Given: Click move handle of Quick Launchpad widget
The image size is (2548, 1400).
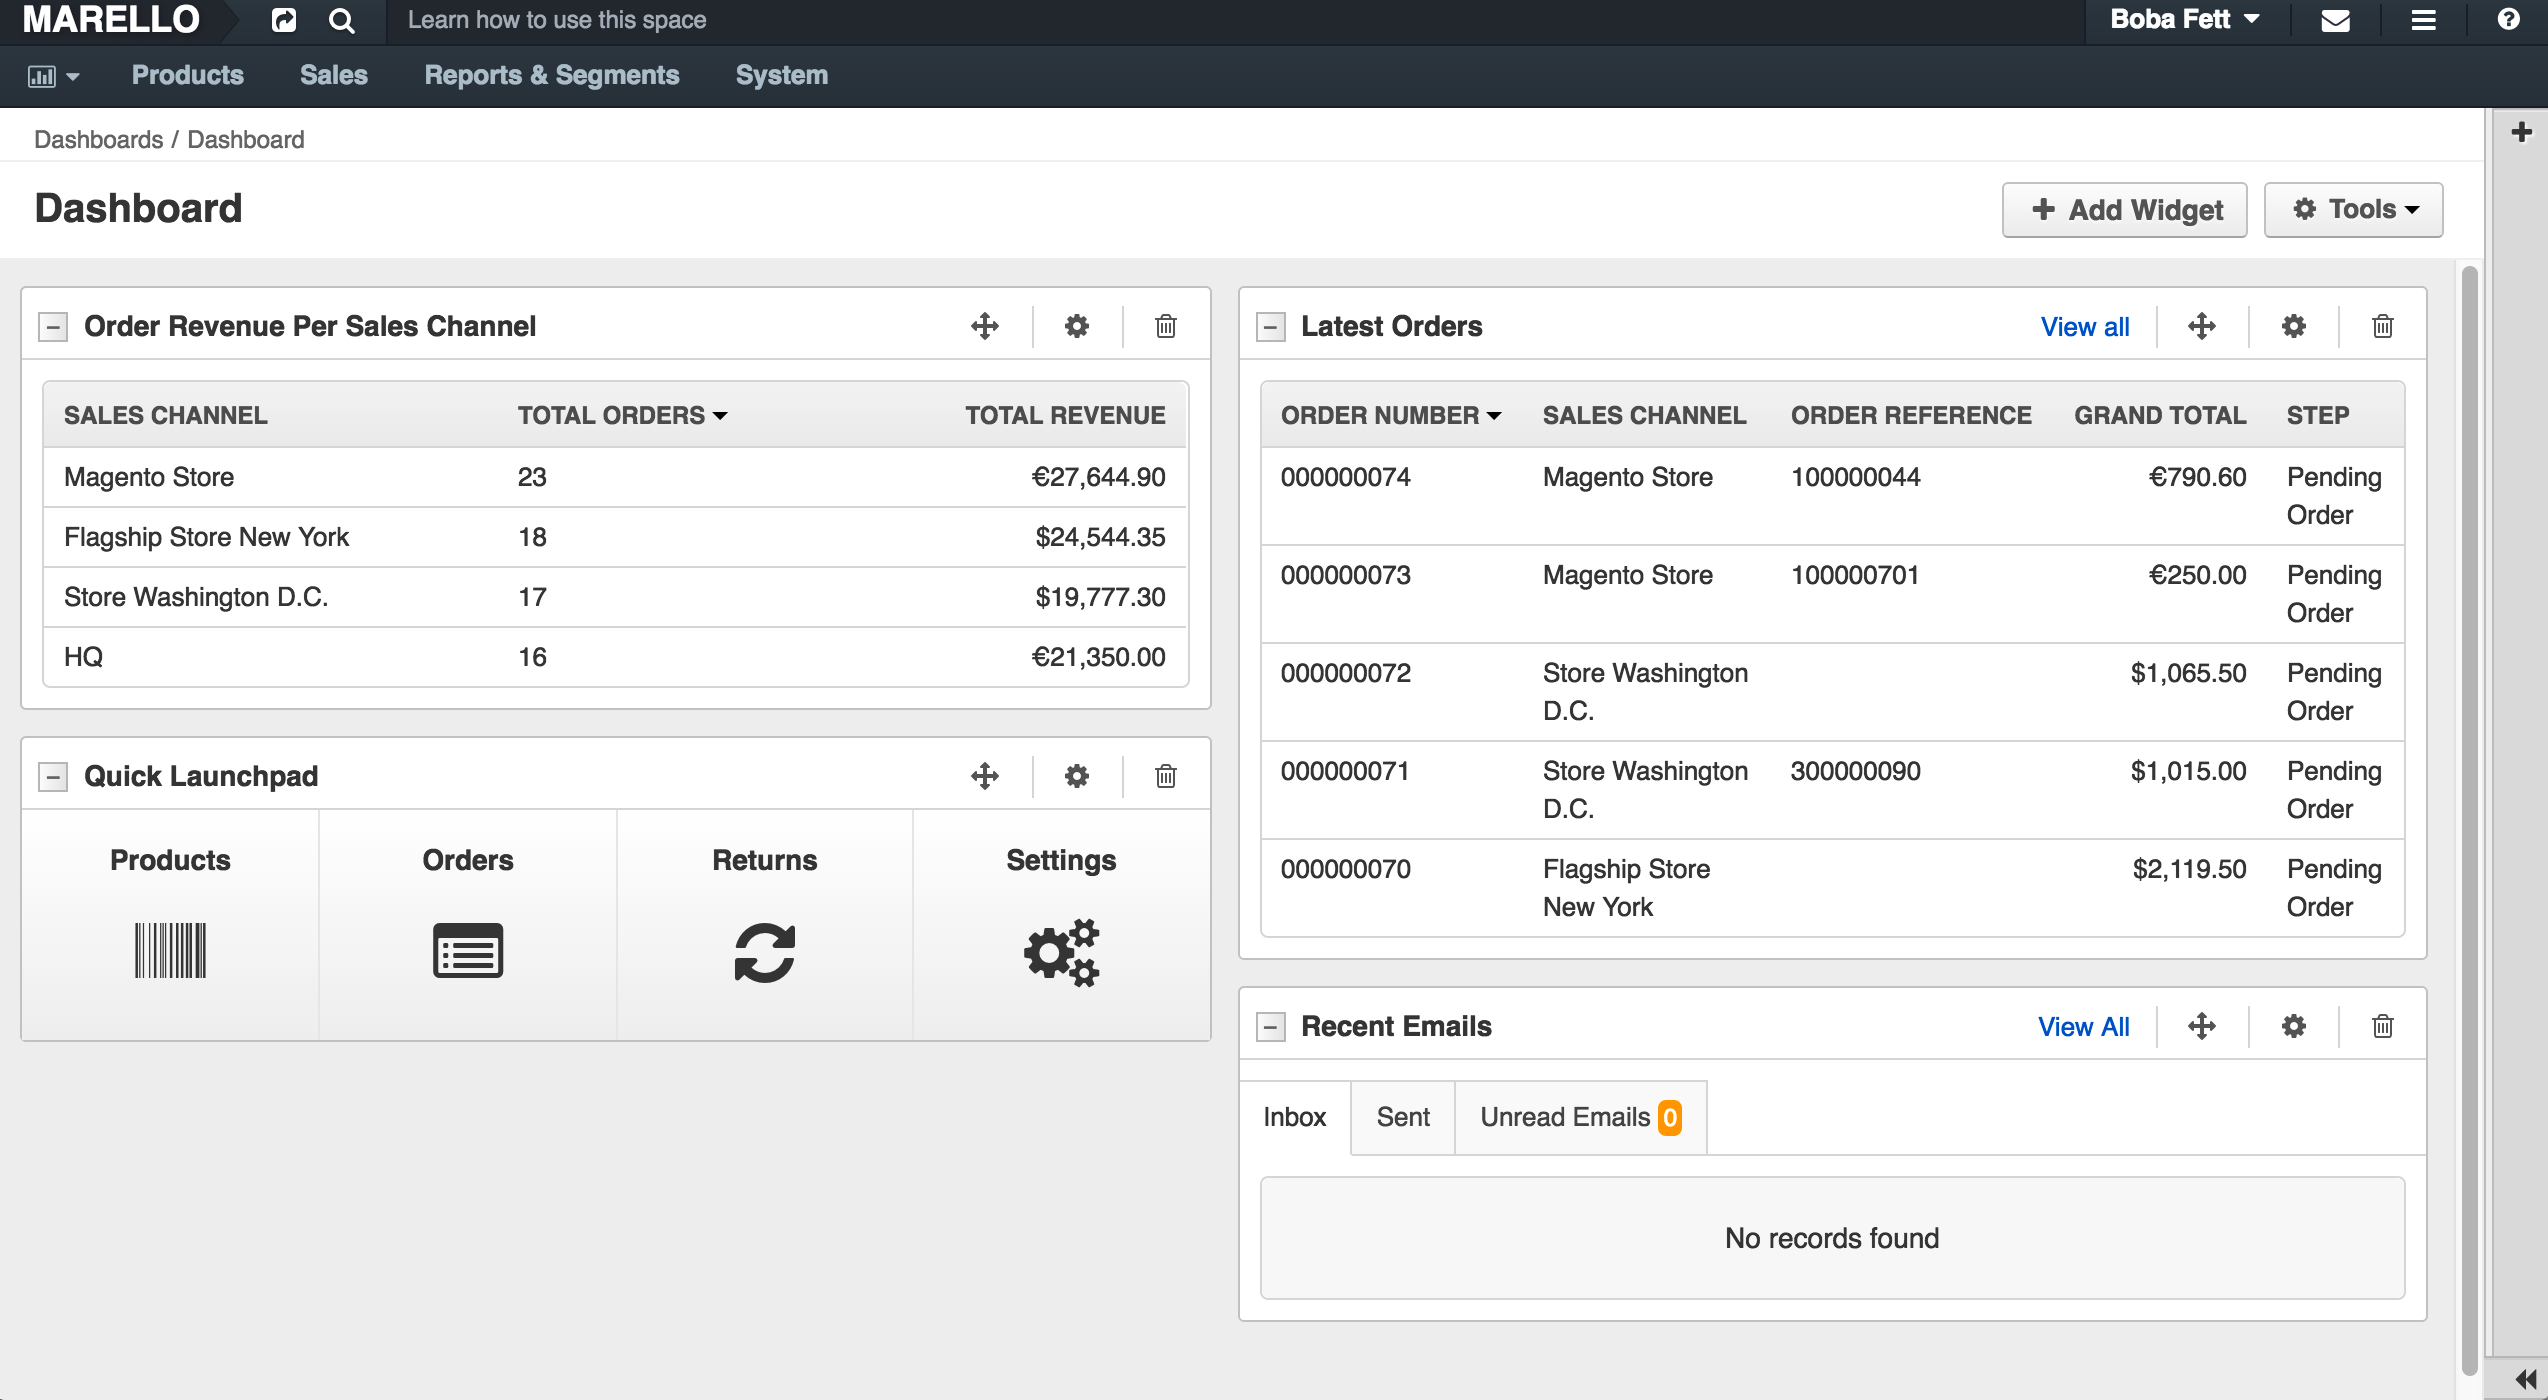Looking at the screenshot, I should pos(985,776).
